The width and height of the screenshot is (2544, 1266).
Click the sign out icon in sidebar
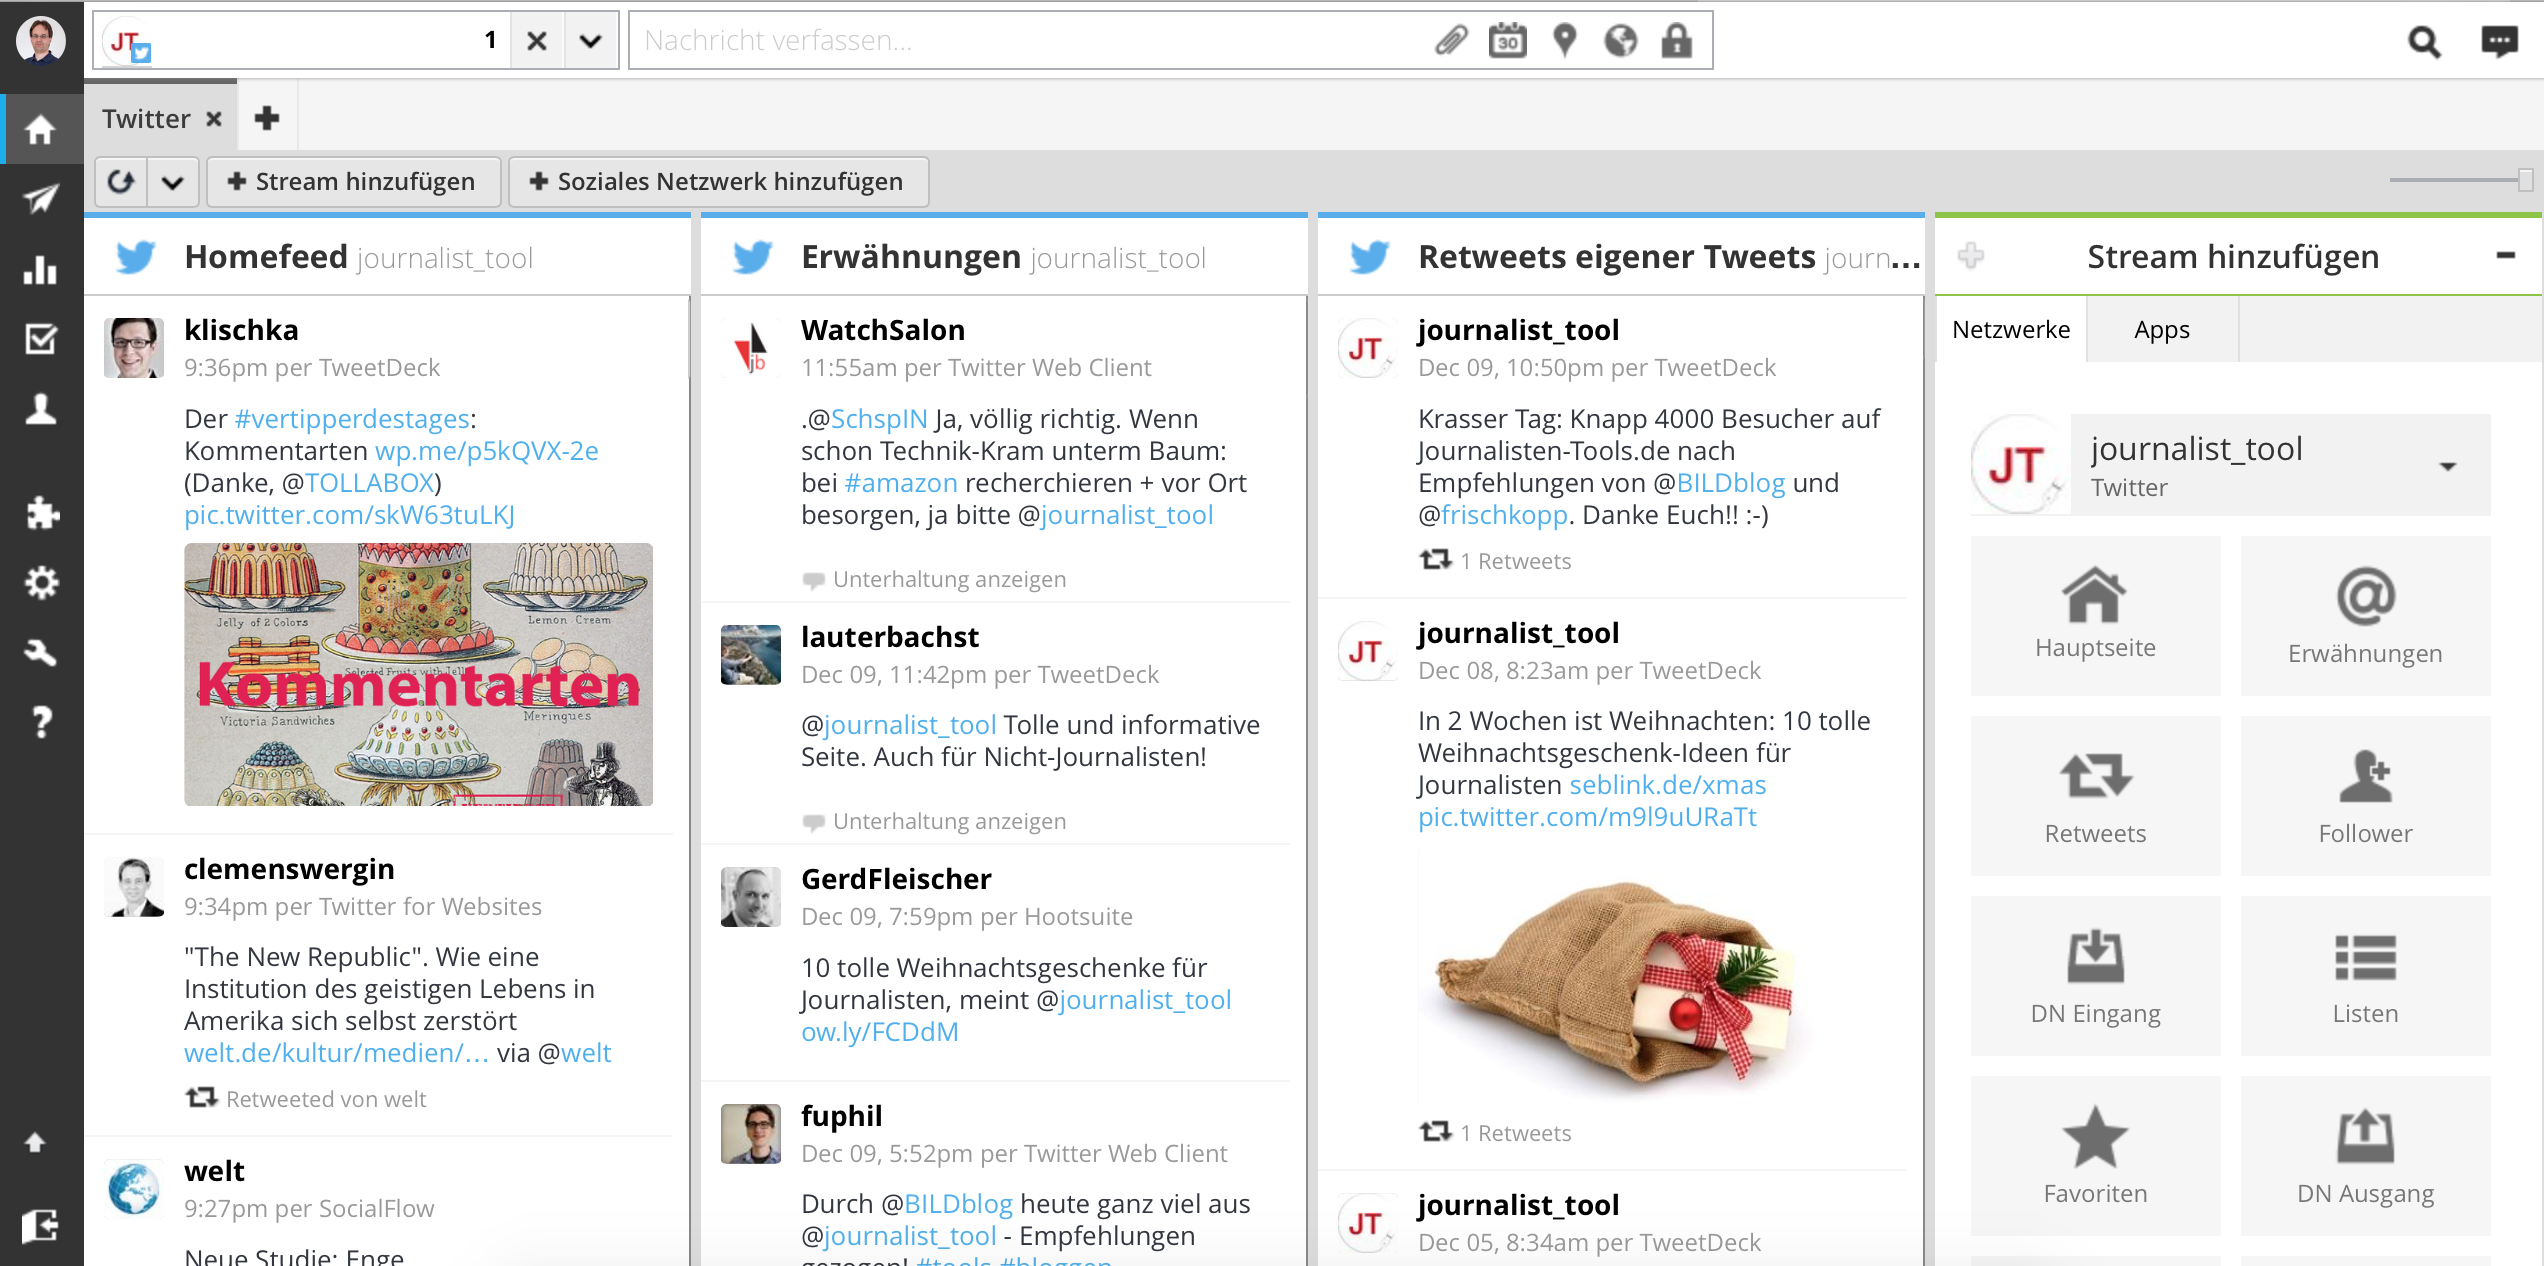tap(40, 1225)
